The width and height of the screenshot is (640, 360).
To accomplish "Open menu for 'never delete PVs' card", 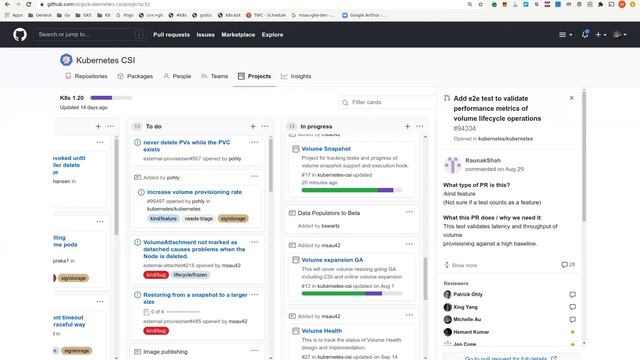I will [x=254, y=142].
